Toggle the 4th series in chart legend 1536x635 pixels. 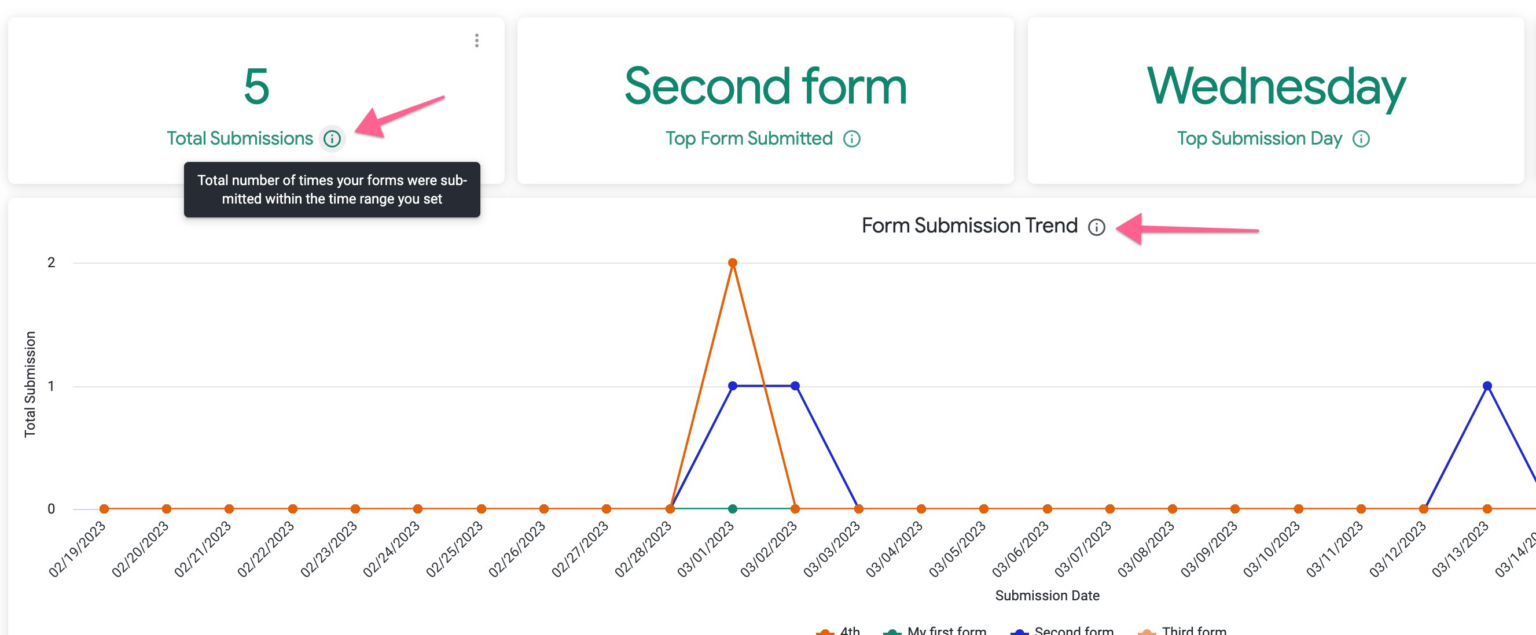point(838,631)
